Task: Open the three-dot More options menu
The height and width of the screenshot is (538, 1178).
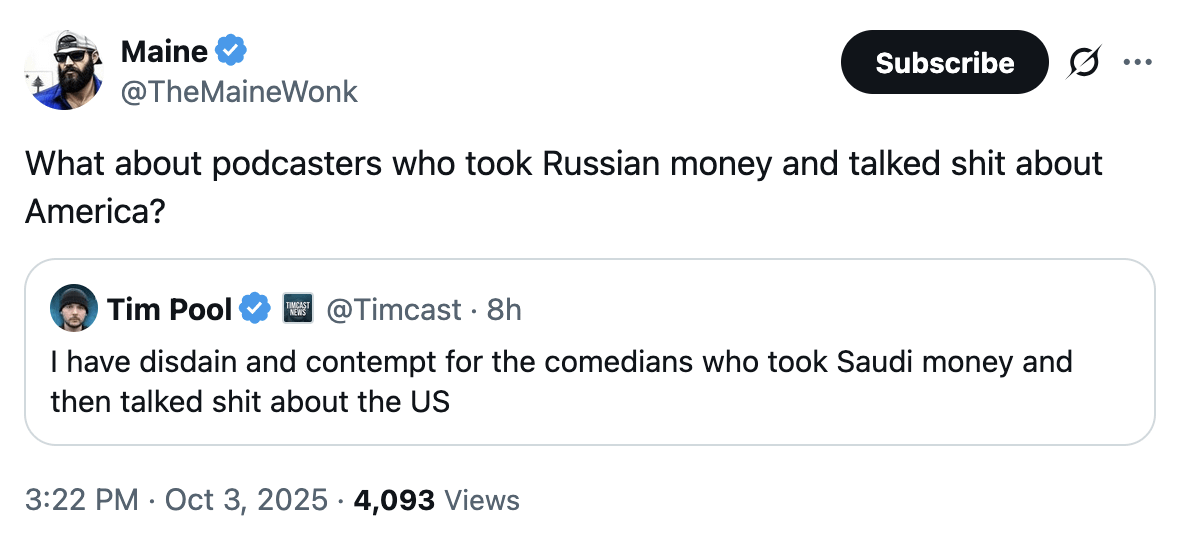Action: pyautogui.click(x=1137, y=63)
